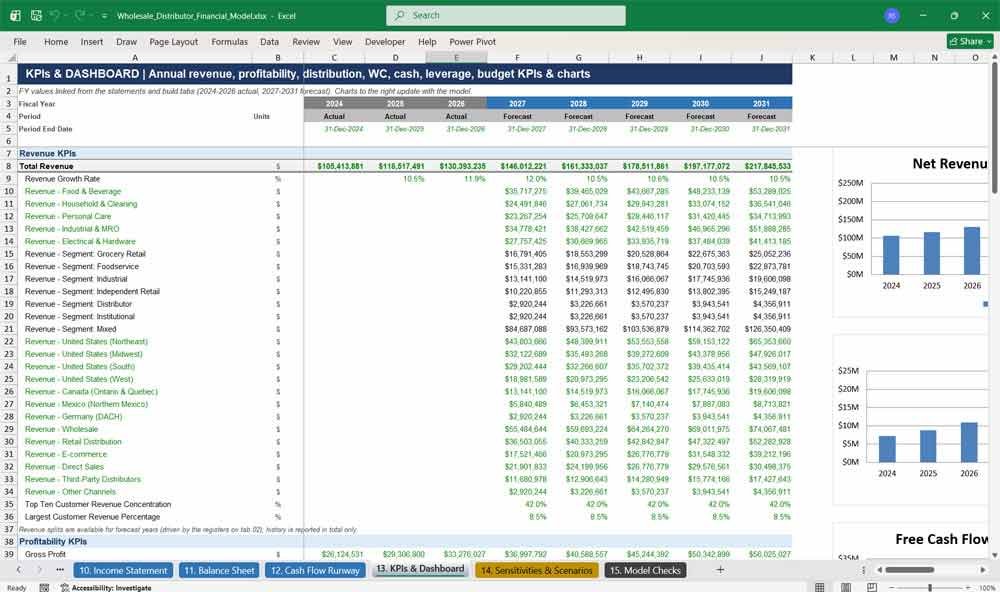Click zoom in plus button
Image resolution: width=1000 pixels, height=592 pixels.
pos(970,588)
